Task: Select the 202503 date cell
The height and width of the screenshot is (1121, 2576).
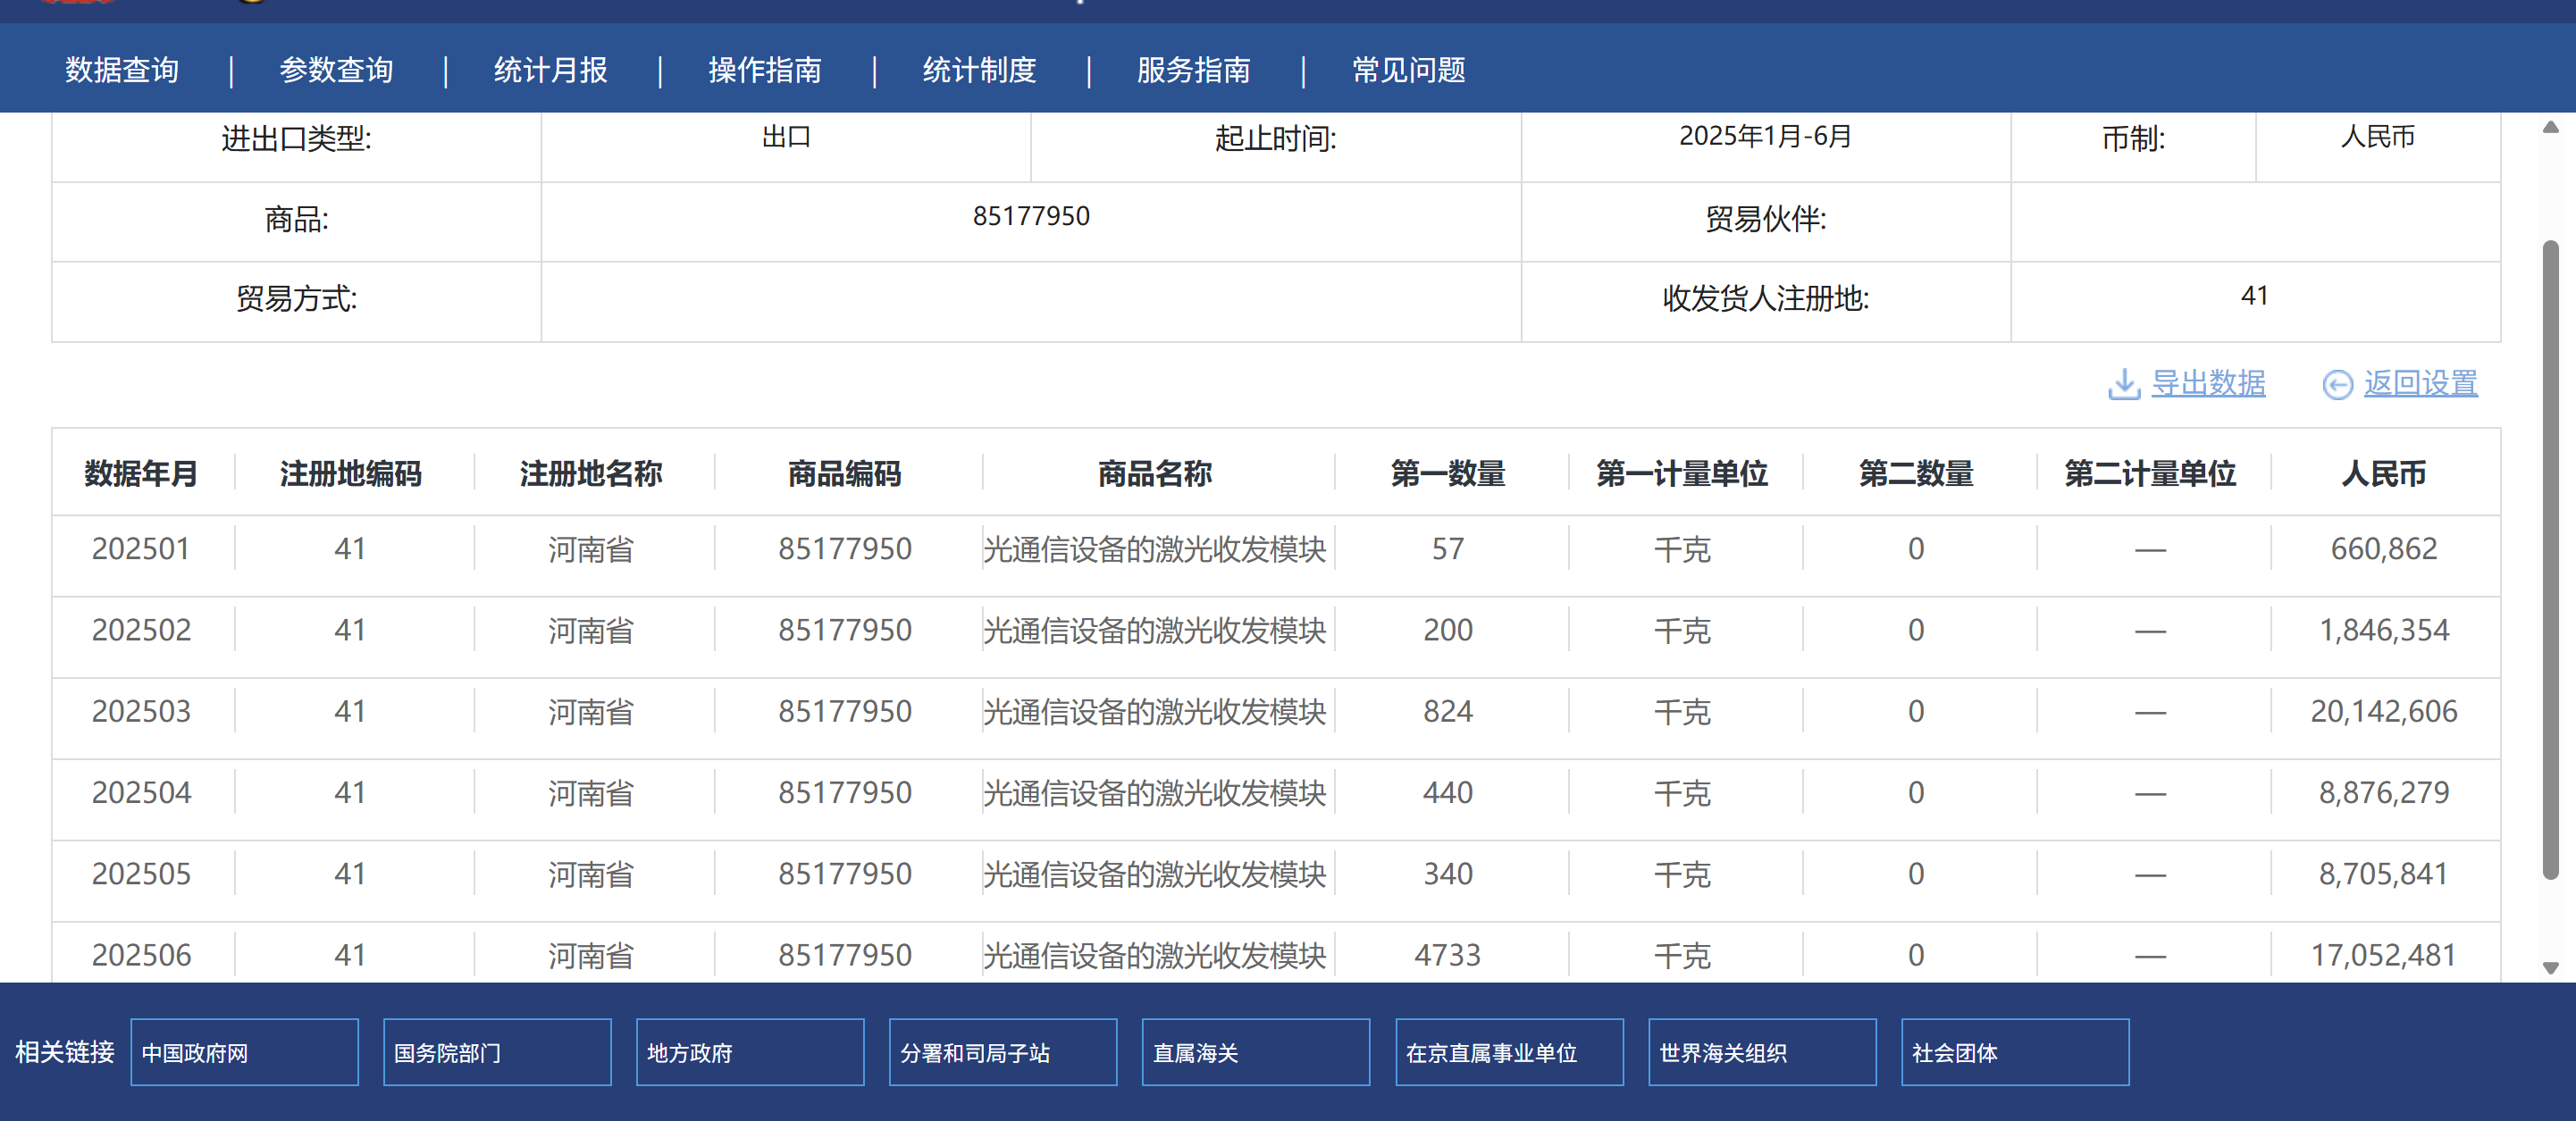Action: (x=141, y=711)
